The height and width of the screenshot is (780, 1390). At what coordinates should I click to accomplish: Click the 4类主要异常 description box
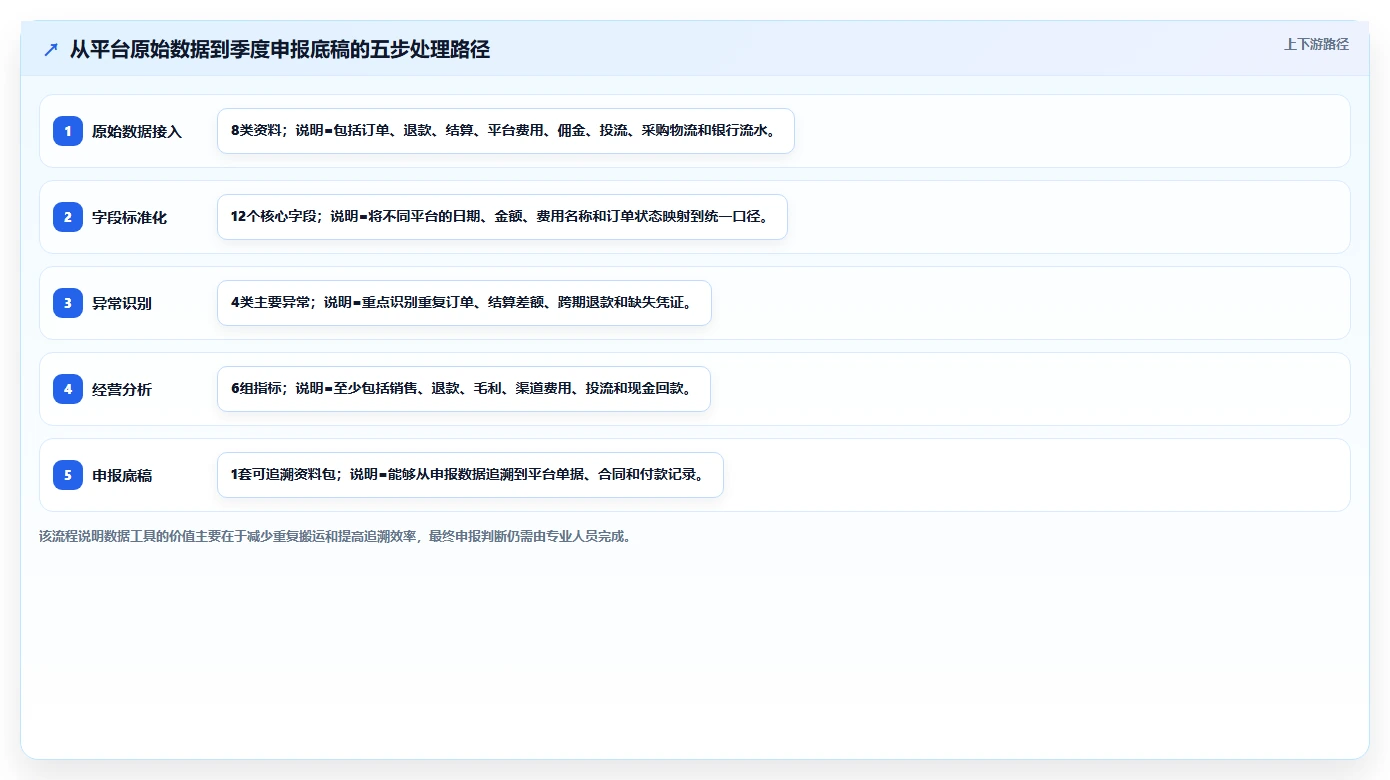click(x=464, y=303)
